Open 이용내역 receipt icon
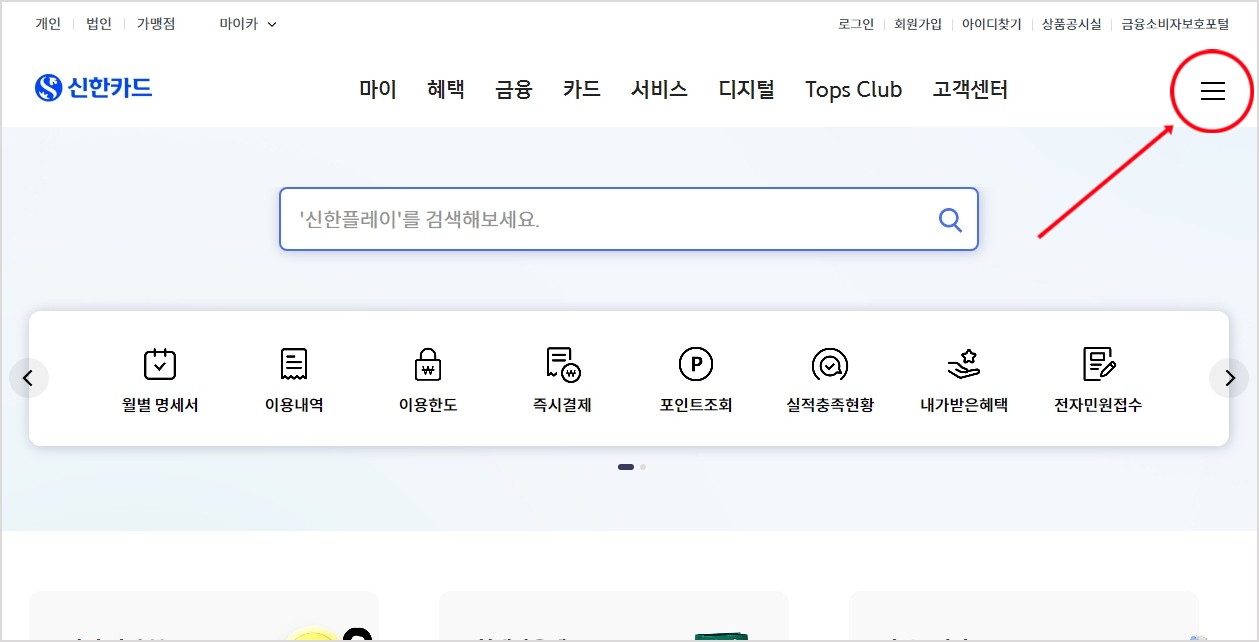1259x642 pixels. [294, 364]
